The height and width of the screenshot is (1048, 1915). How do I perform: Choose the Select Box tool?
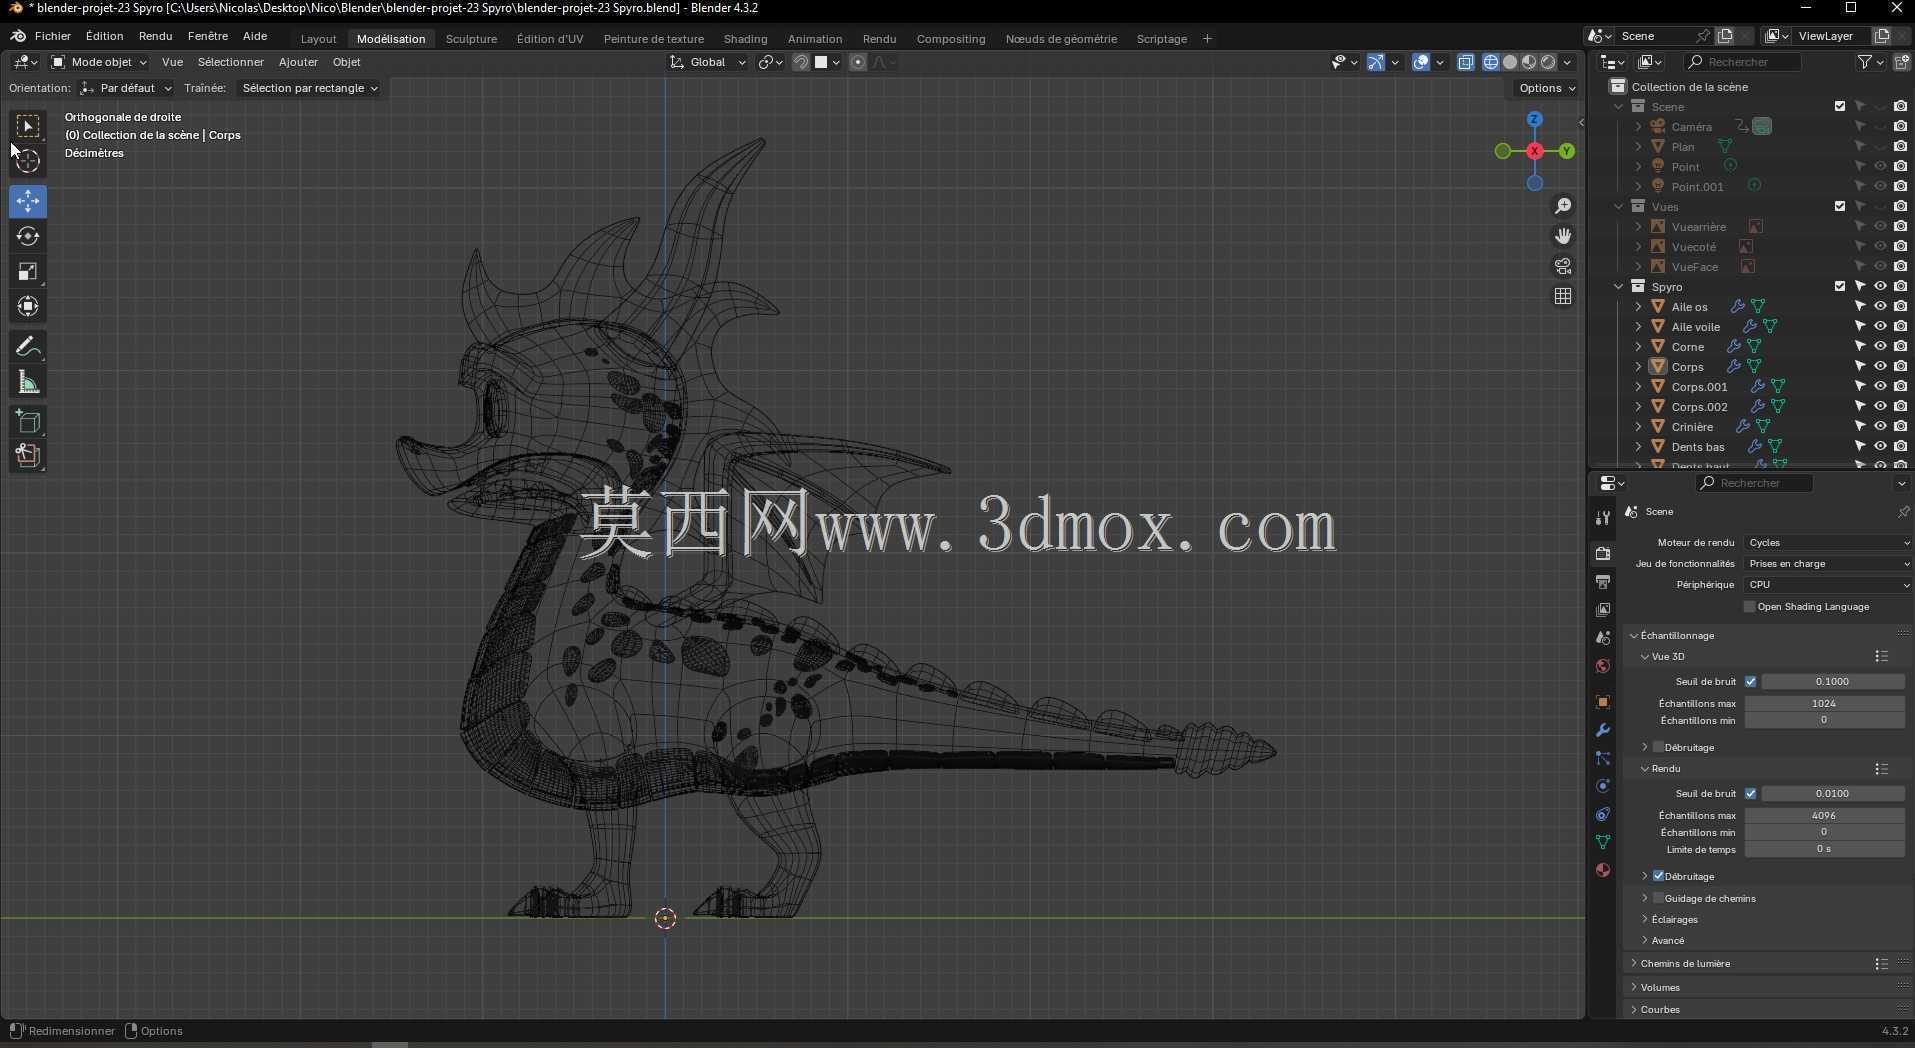coord(28,126)
